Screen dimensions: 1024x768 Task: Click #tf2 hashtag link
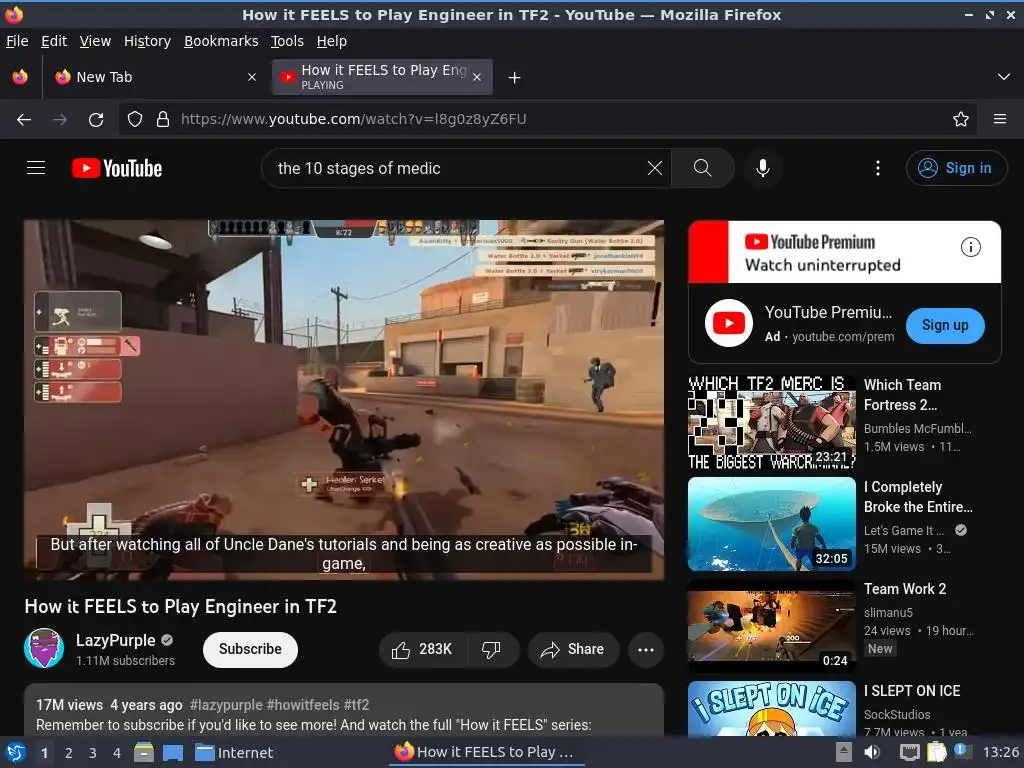tap(357, 705)
